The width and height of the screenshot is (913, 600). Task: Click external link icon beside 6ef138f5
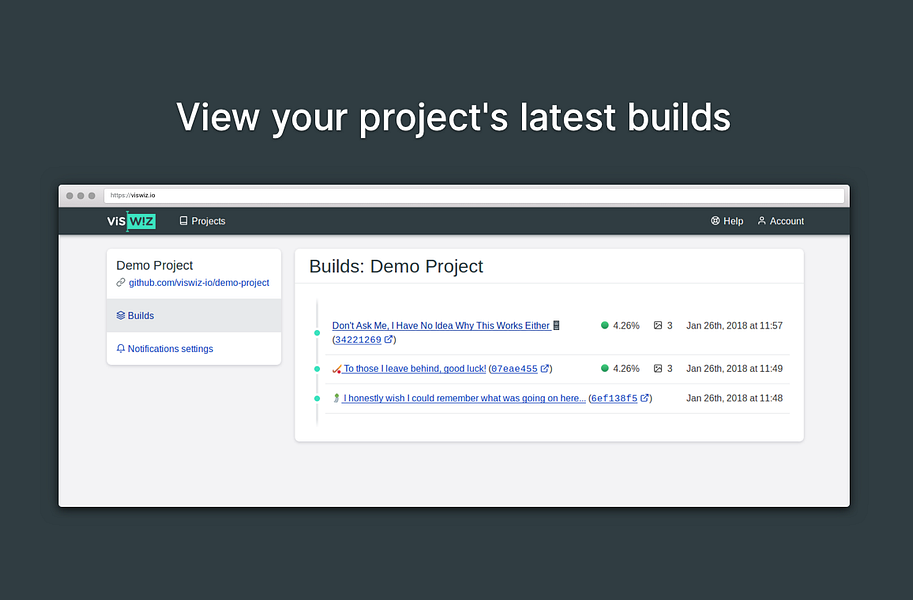click(645, 398)
